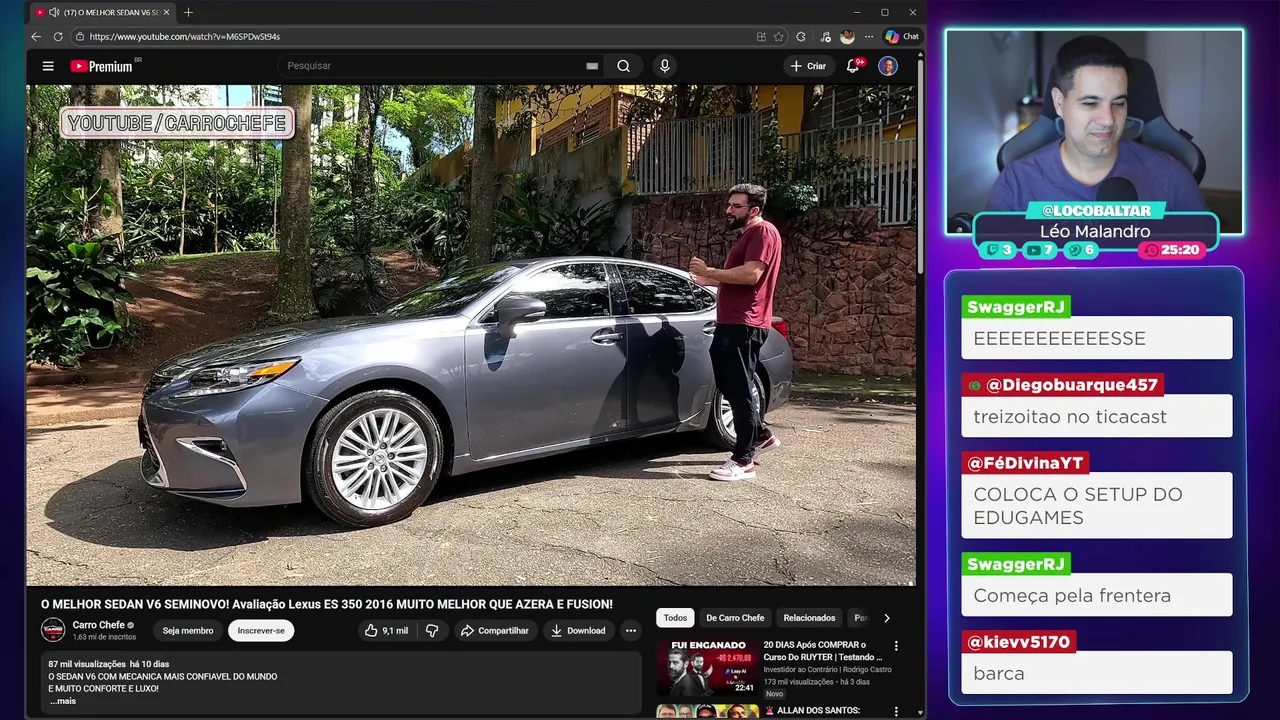
Task: Open the split screen apps icon in address bar
Action: (761, 36)
